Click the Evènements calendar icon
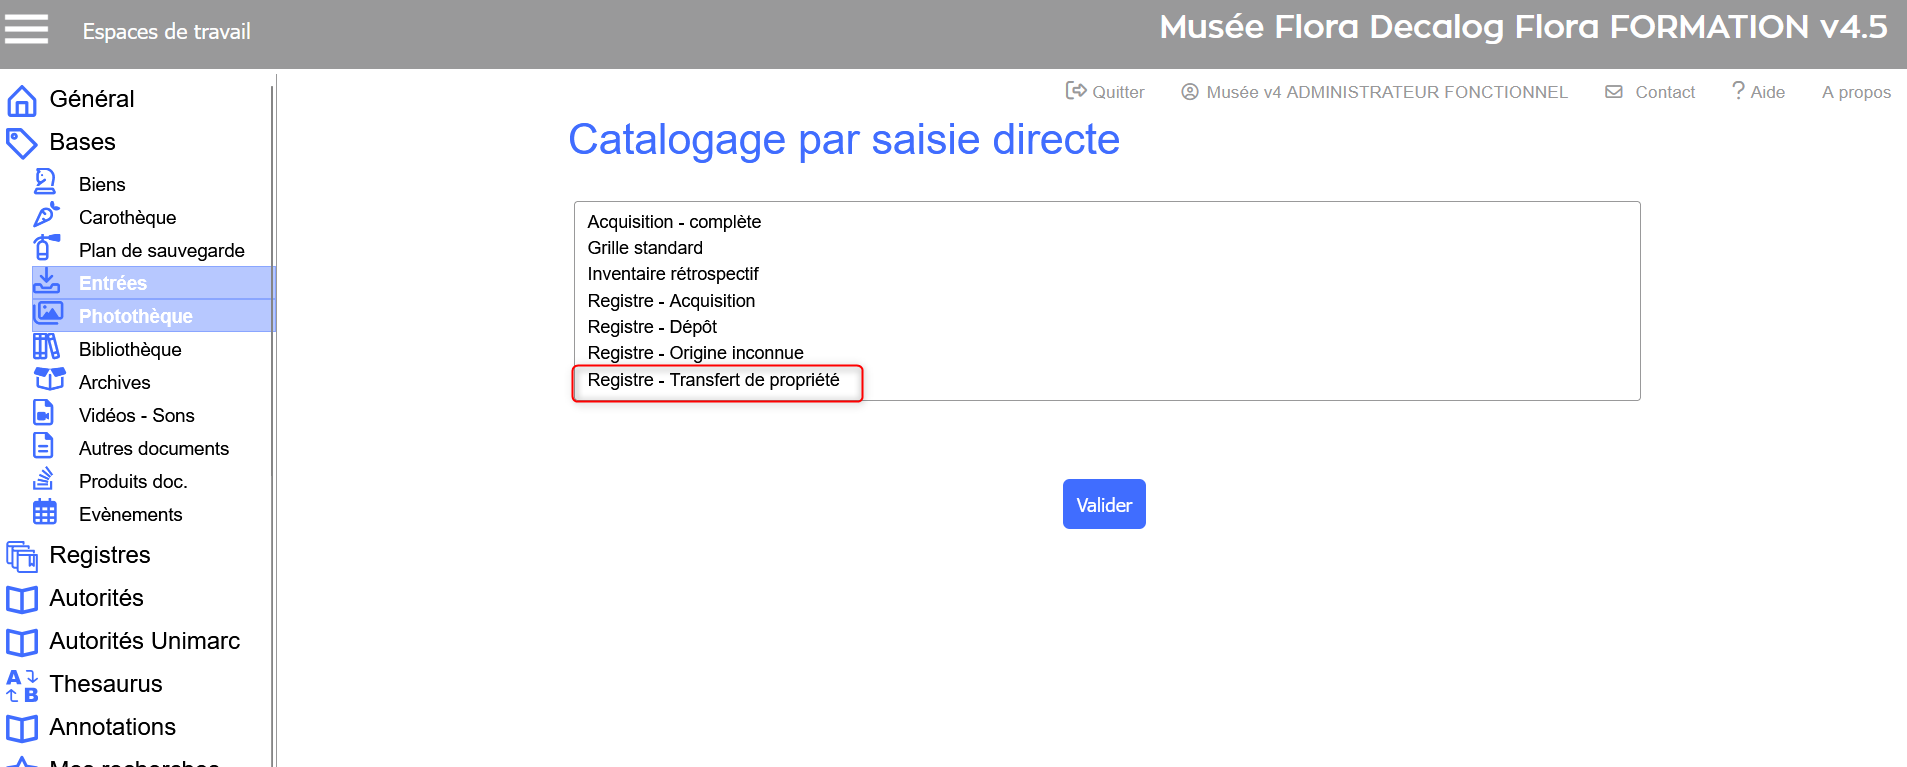Image resolution: width=1907 pixels, height=767 pixels. [x=45, y=512]
